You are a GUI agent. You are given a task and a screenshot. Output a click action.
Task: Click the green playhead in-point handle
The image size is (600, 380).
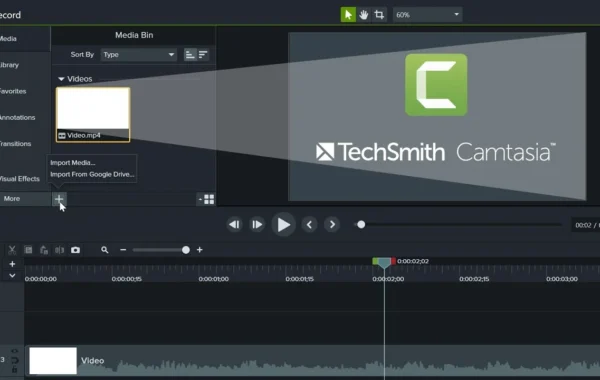click(375, 261)
